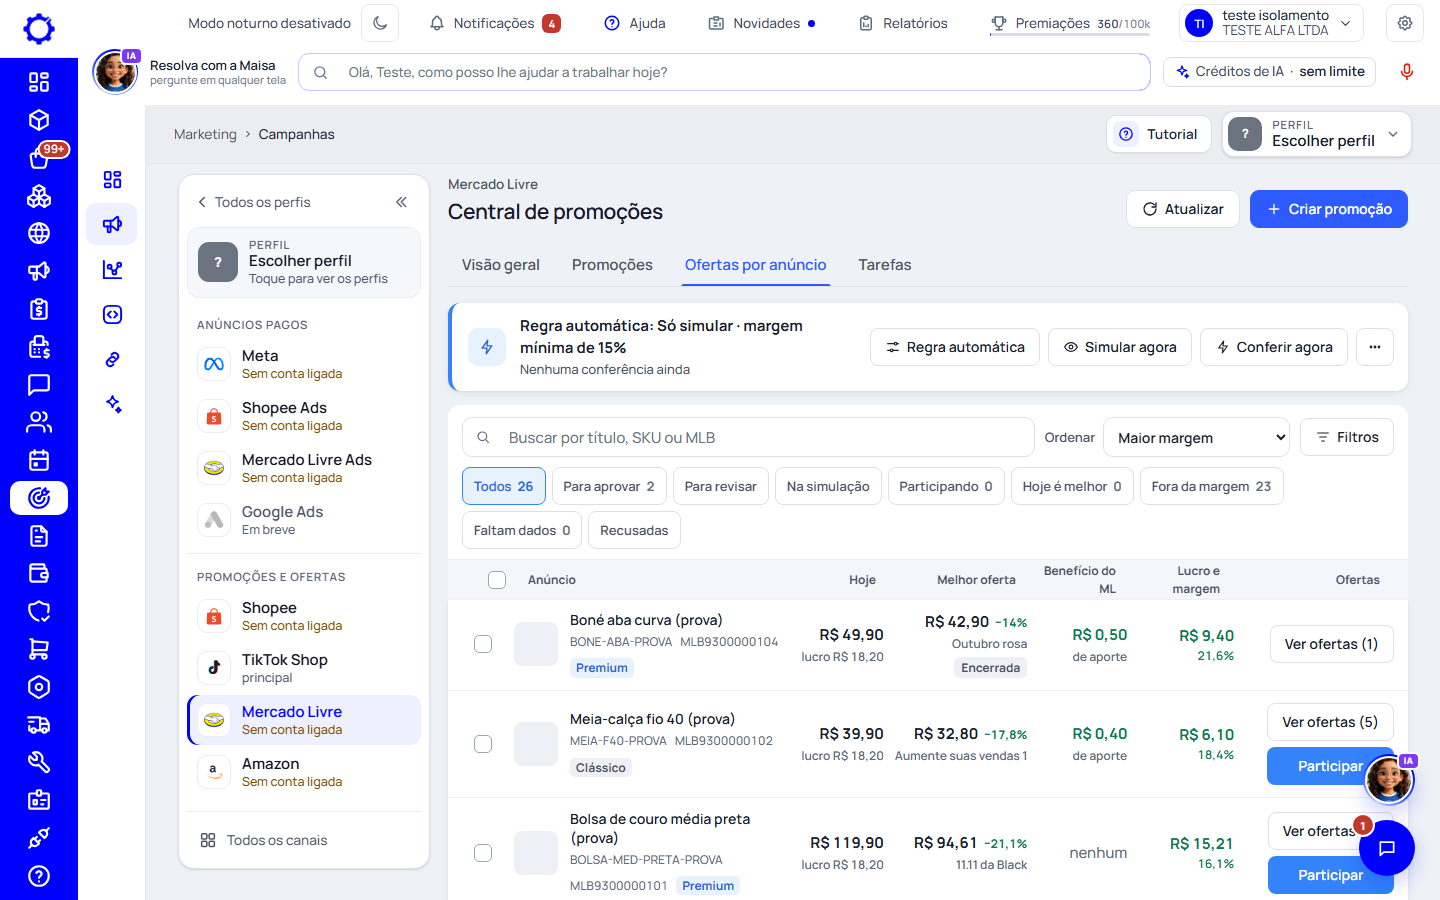The height and width of the screenshot is (900, 1440).
Task: Select Shopee Ads in paid ads list
Action: coord(304,416)
